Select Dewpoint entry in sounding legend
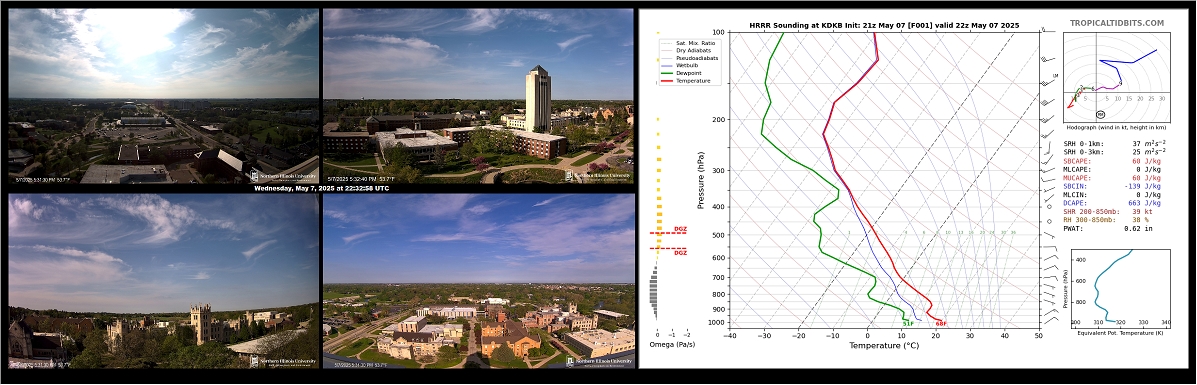This screenshot has width=1197, height=385. [x=682, y=73]
